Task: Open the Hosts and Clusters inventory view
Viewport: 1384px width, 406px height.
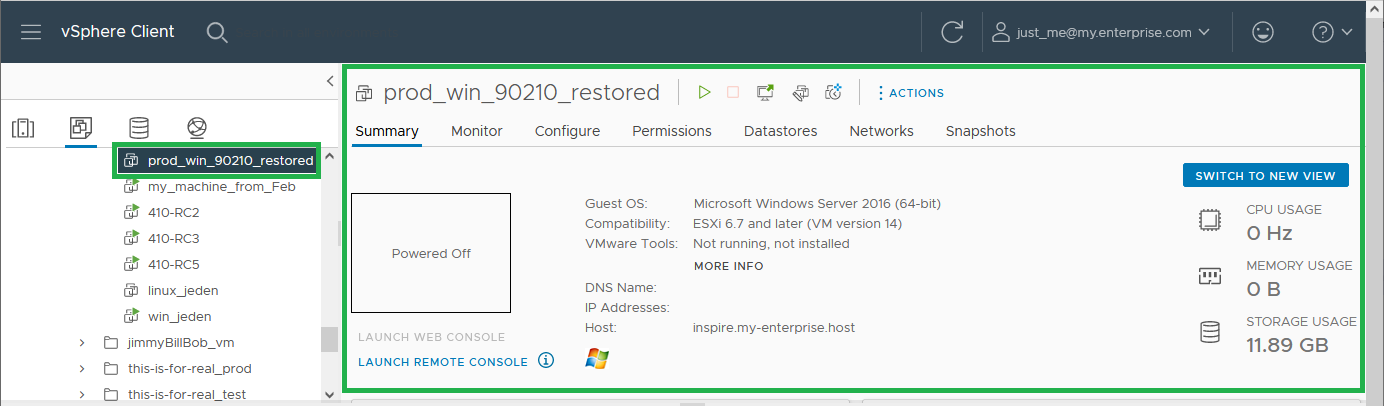Action: coord(23,128)
